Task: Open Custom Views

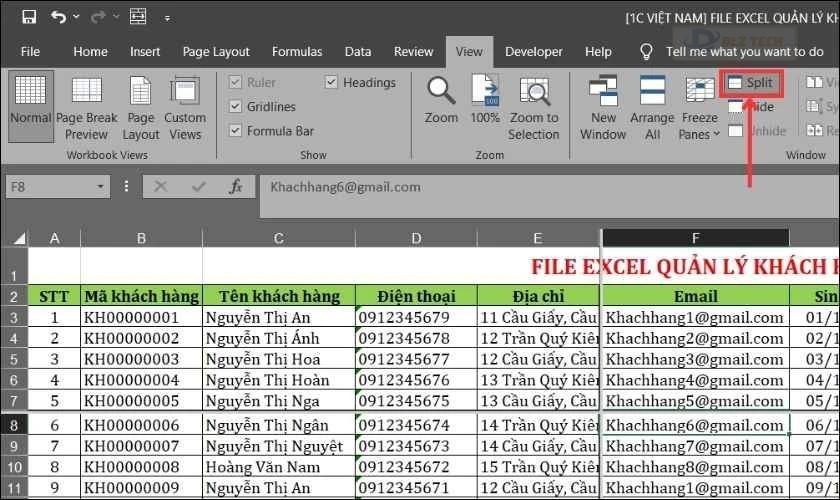Action: [x=185, y=109]
